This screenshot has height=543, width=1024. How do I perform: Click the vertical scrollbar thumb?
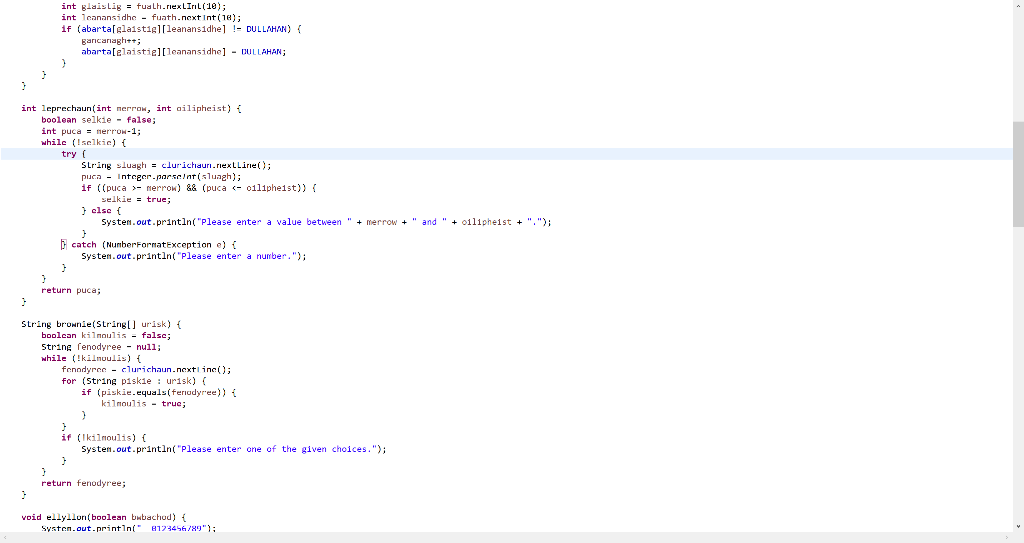(1018, 174)
